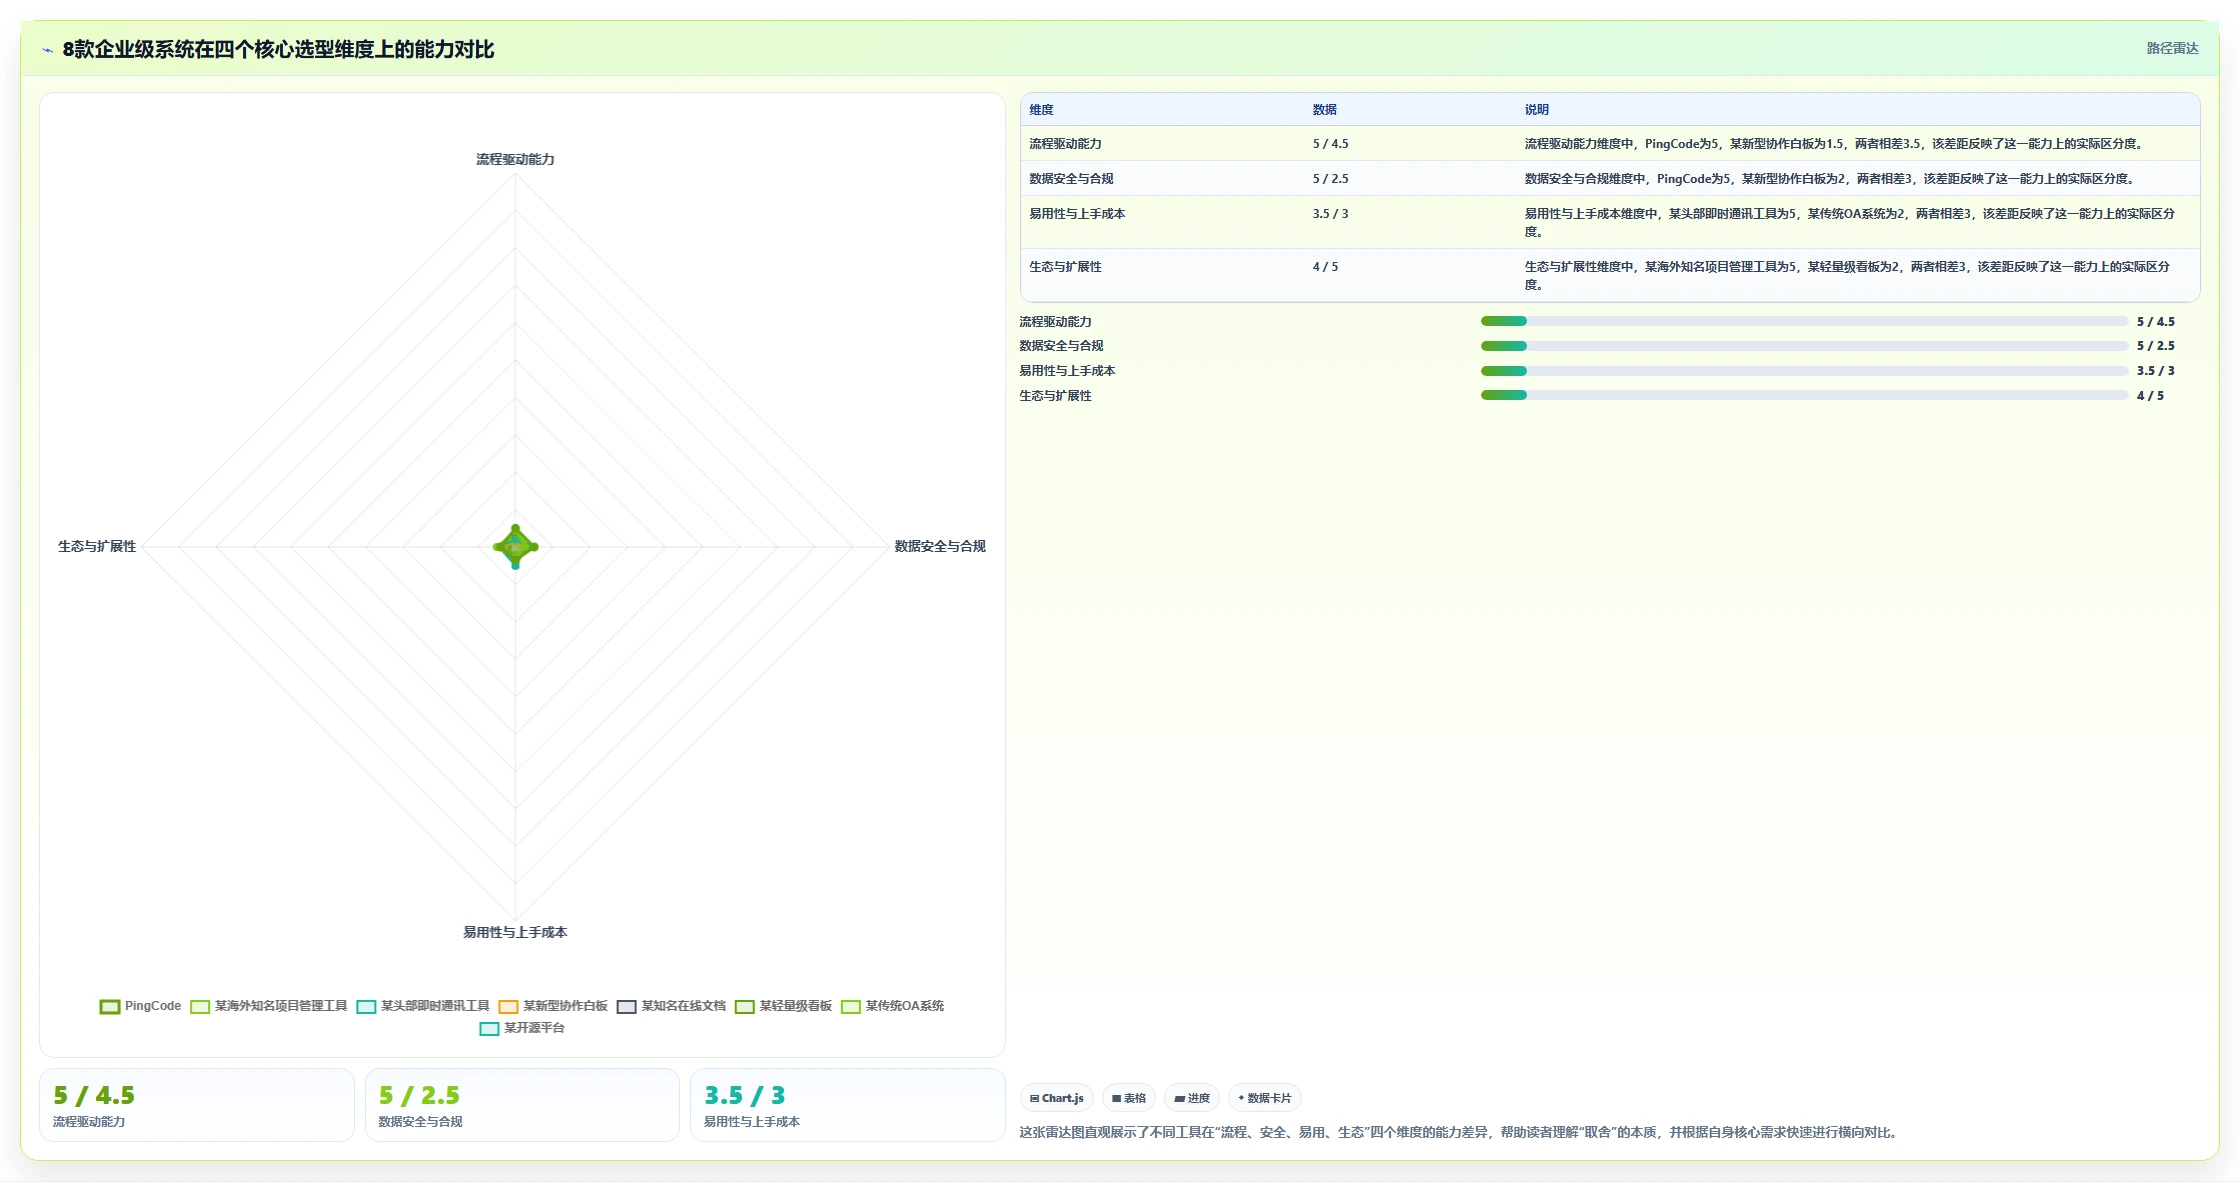
Task: Click radar axis label 生态与扩展性
Action: [x=97, y=546]
